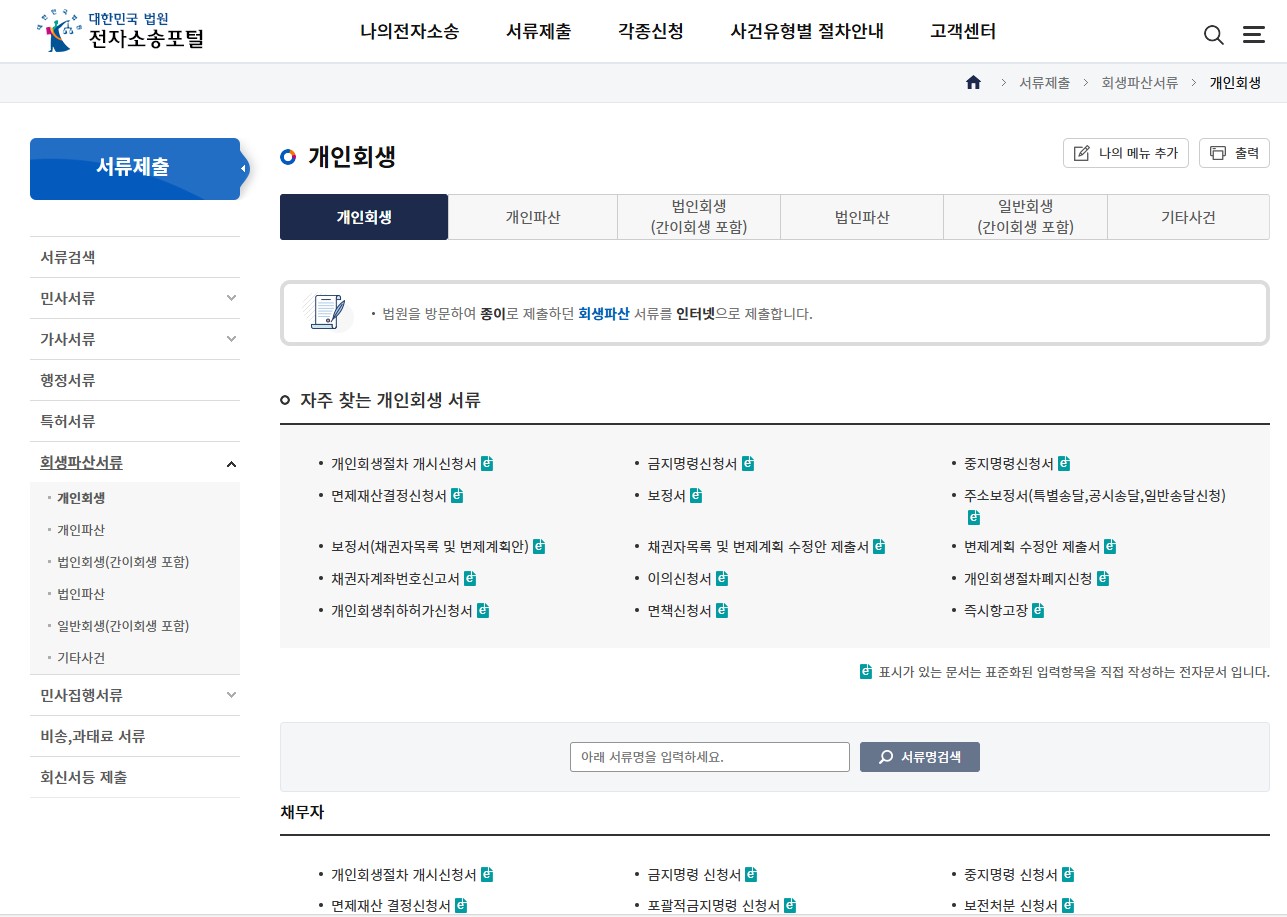Image resolution: width=1287 pixels, height=917 pixels.
Task: Open the hamburger menu icon
Action: click(1253, 33)
